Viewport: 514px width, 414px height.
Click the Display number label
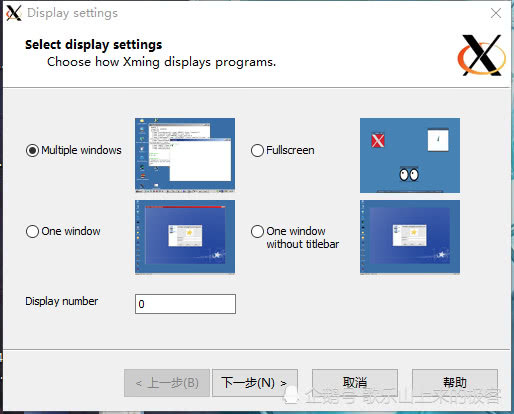pyautogui.click(x=62, y=301)
